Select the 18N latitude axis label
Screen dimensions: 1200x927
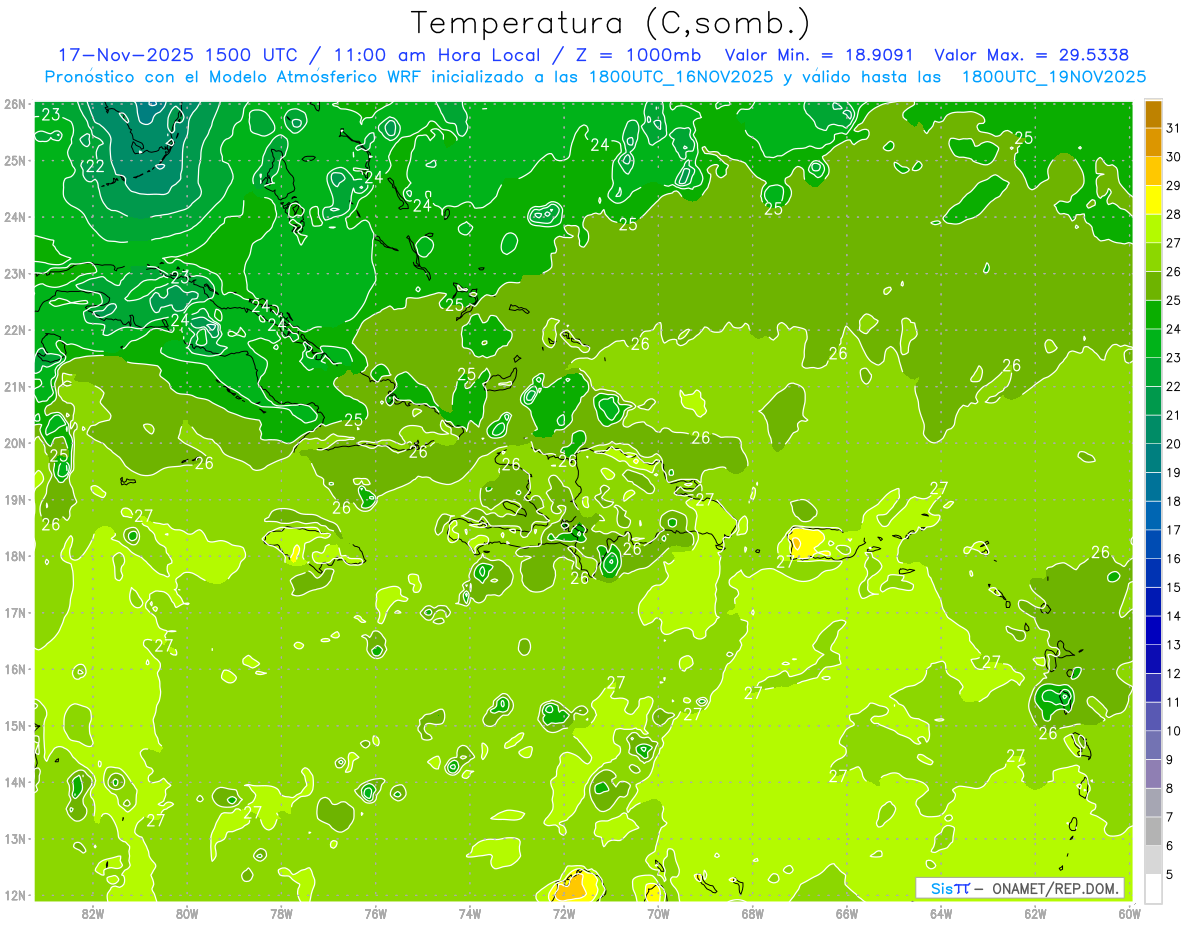click(x=15, y=556)
